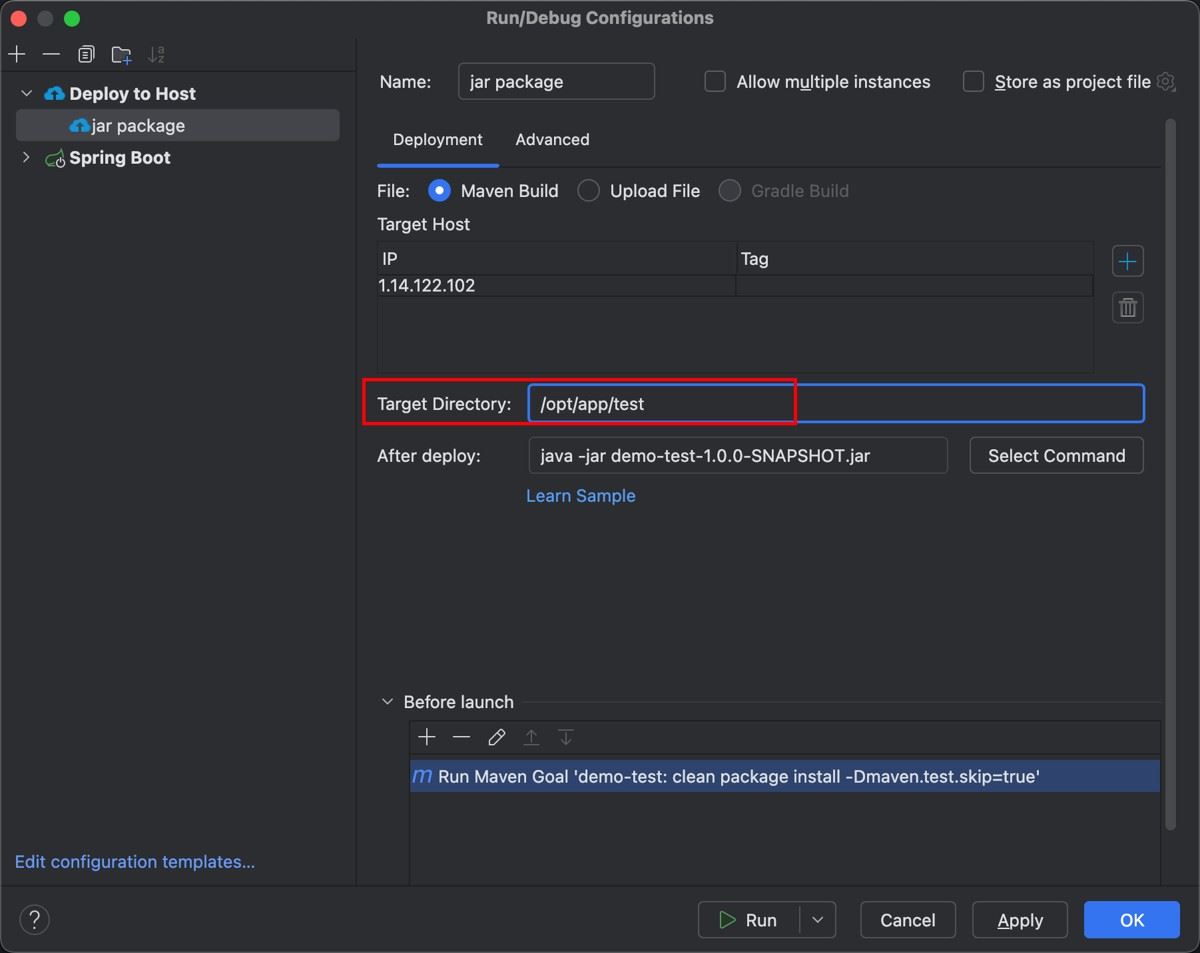The image size is (1200, 953).
Task: Click the add new configuration plus icon
Action: point(17,54)
